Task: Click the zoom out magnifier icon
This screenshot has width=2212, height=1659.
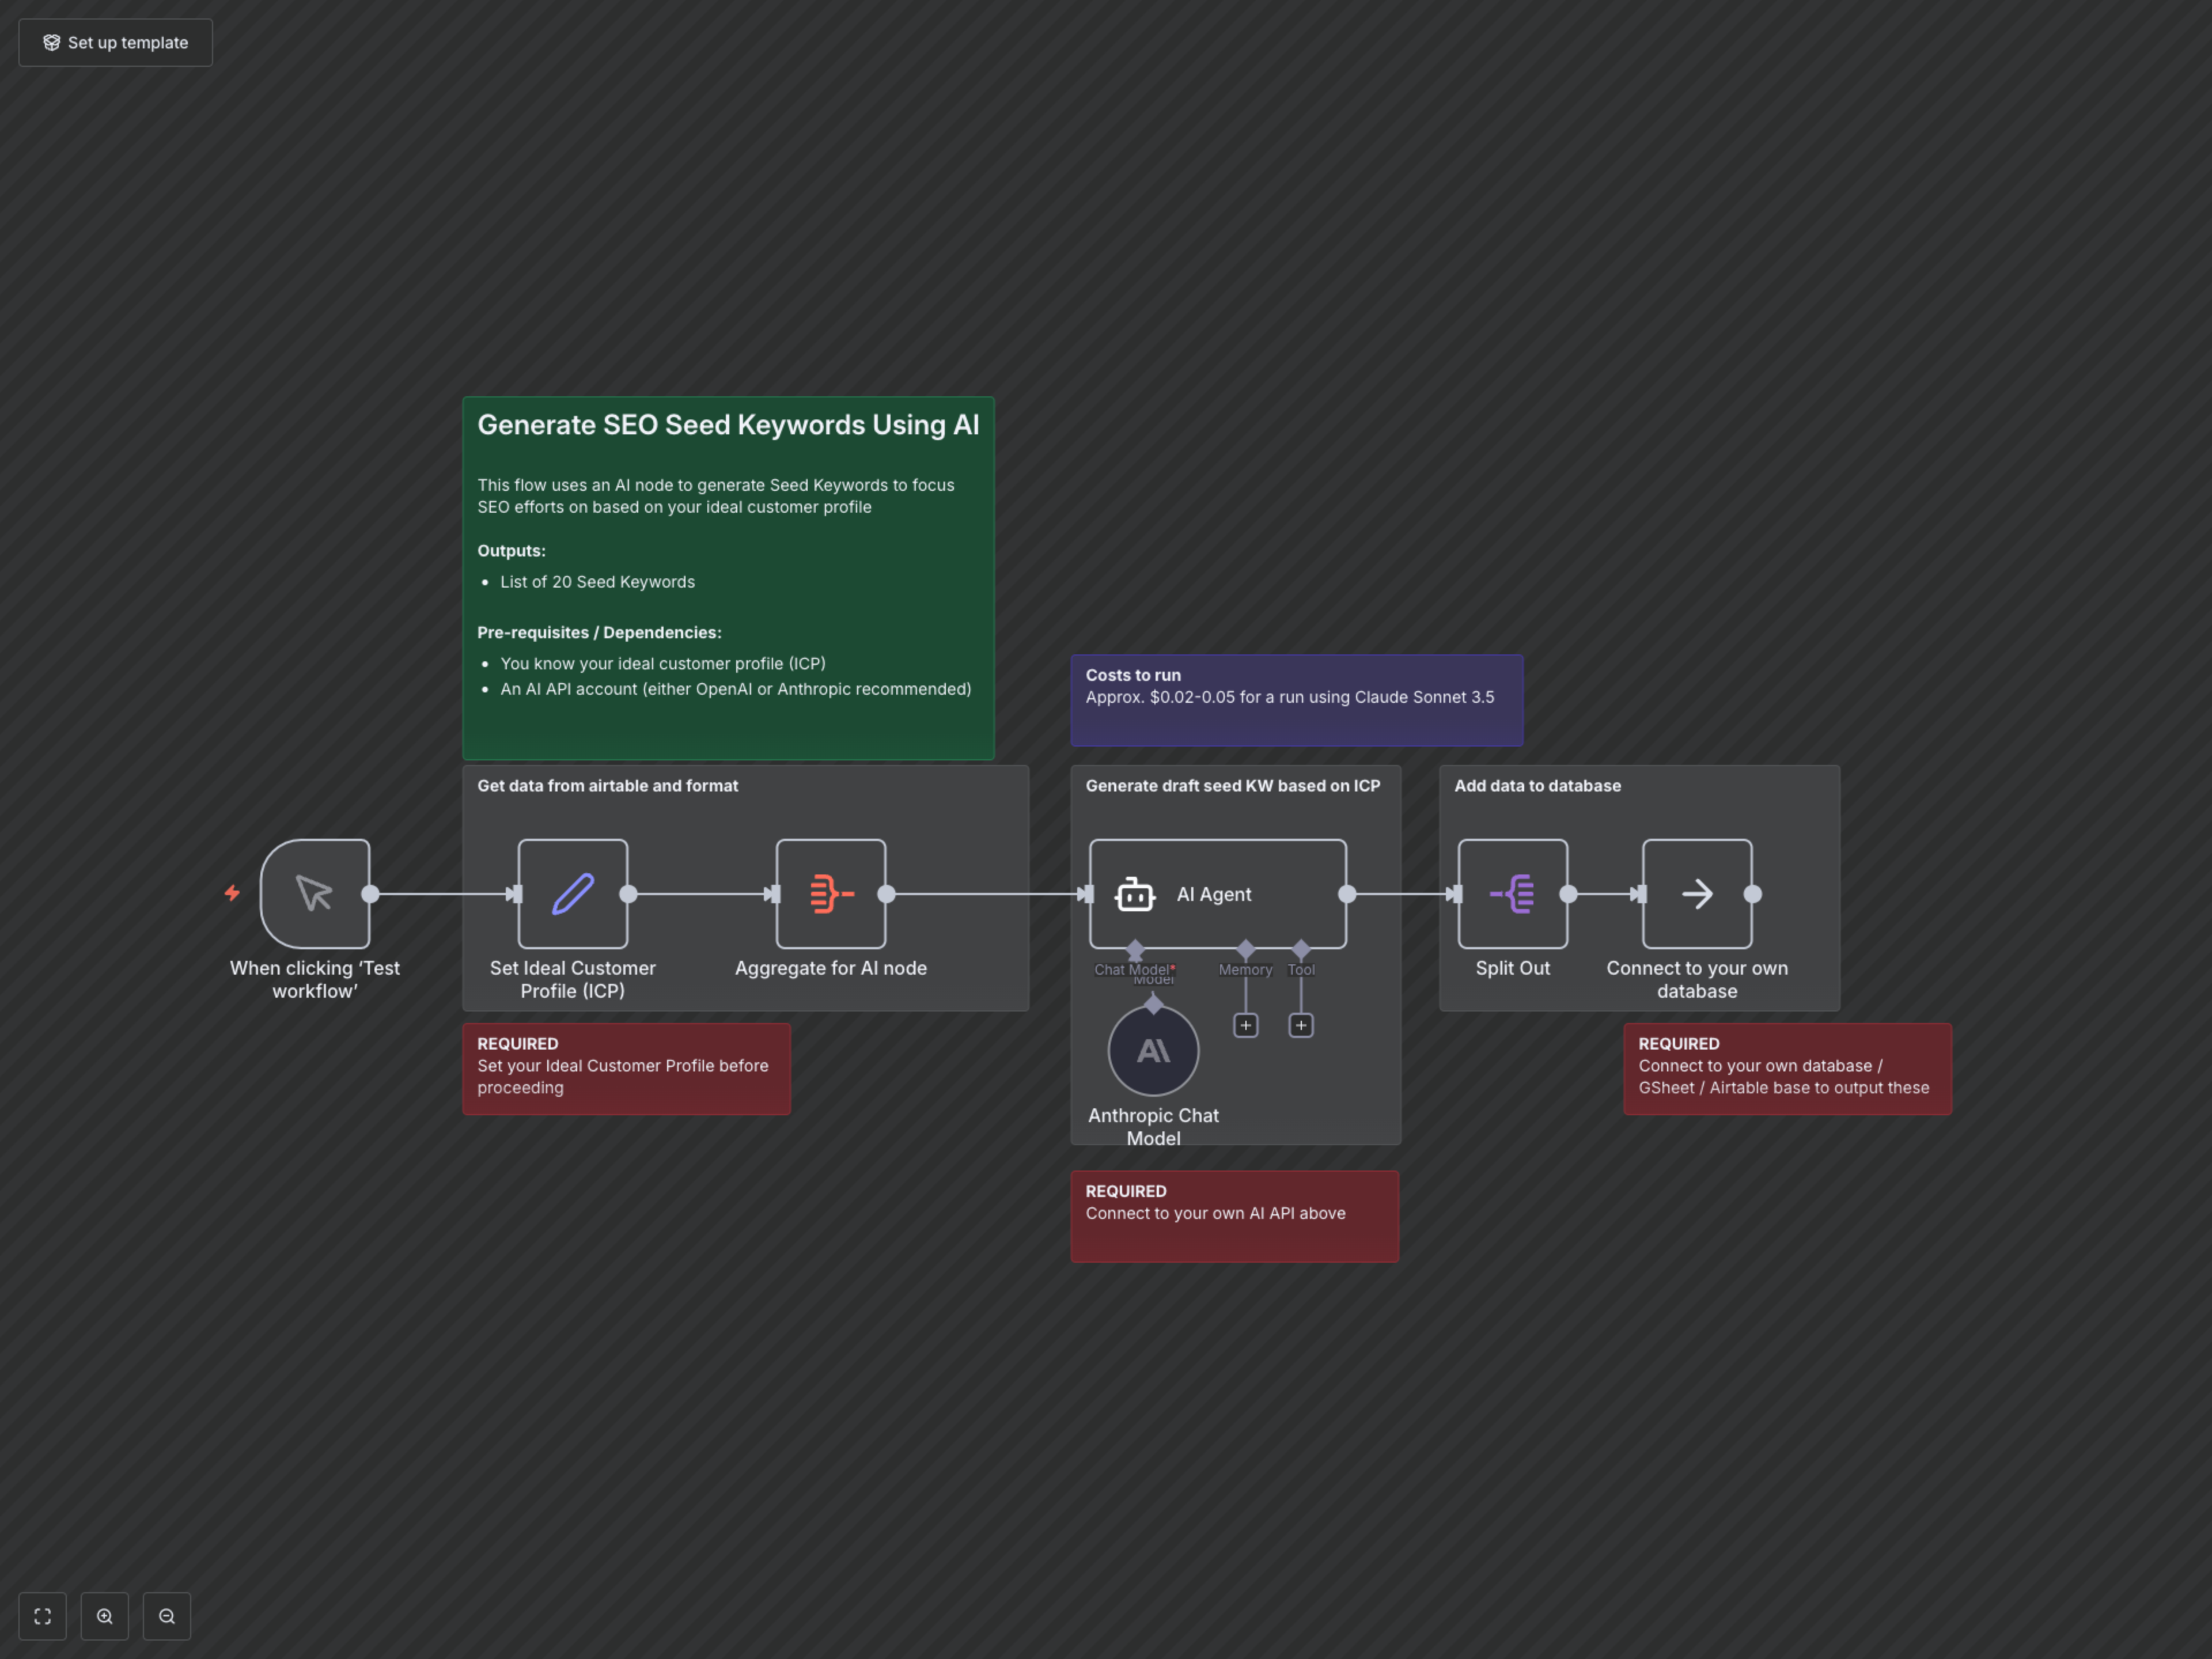Action: pyautogui.click(x=167, y=1616)
